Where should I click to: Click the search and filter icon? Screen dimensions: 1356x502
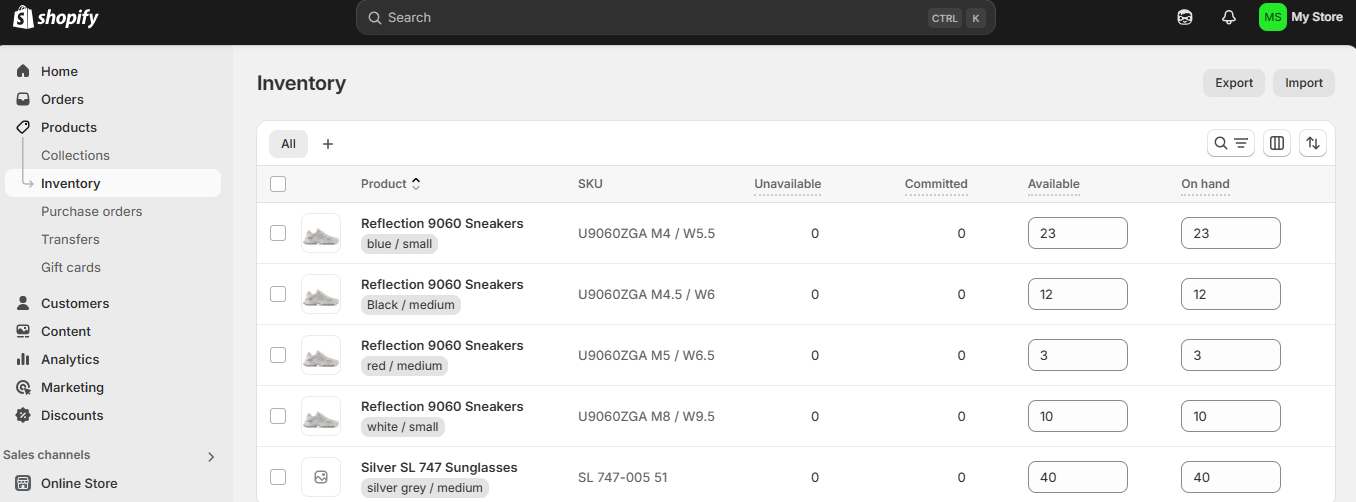[1231, 143]
